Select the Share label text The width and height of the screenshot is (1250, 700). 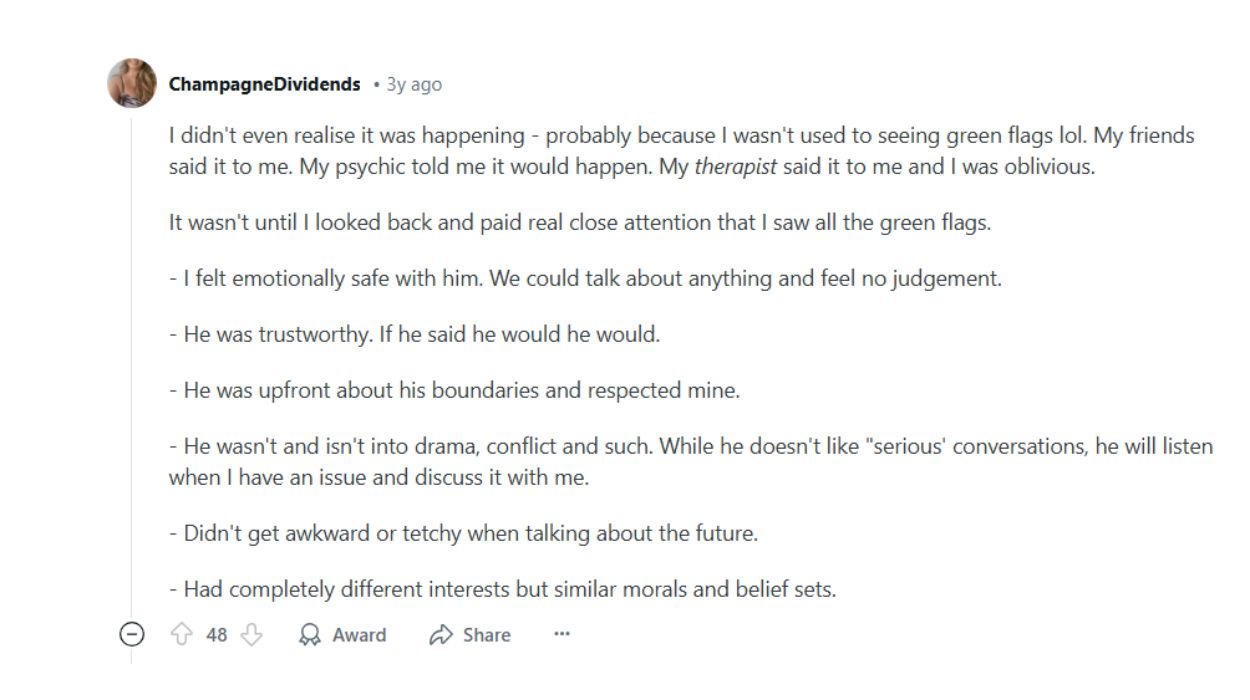[x=487, y=635]
